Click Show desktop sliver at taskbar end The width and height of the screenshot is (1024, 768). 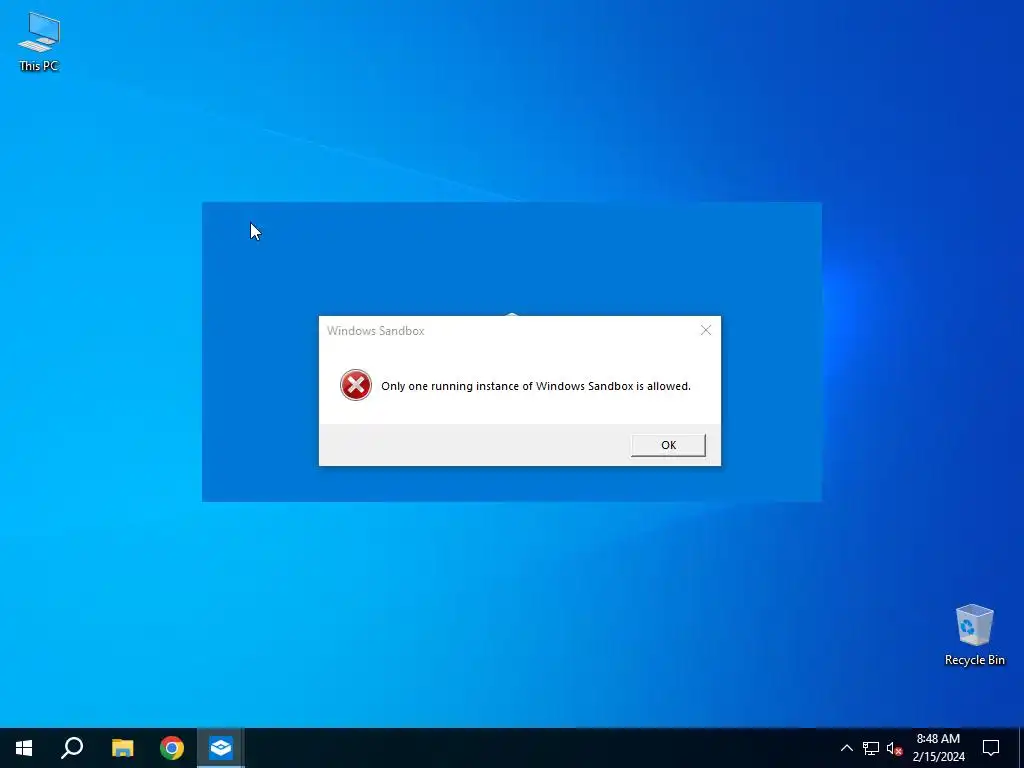tap(1021, 748)
